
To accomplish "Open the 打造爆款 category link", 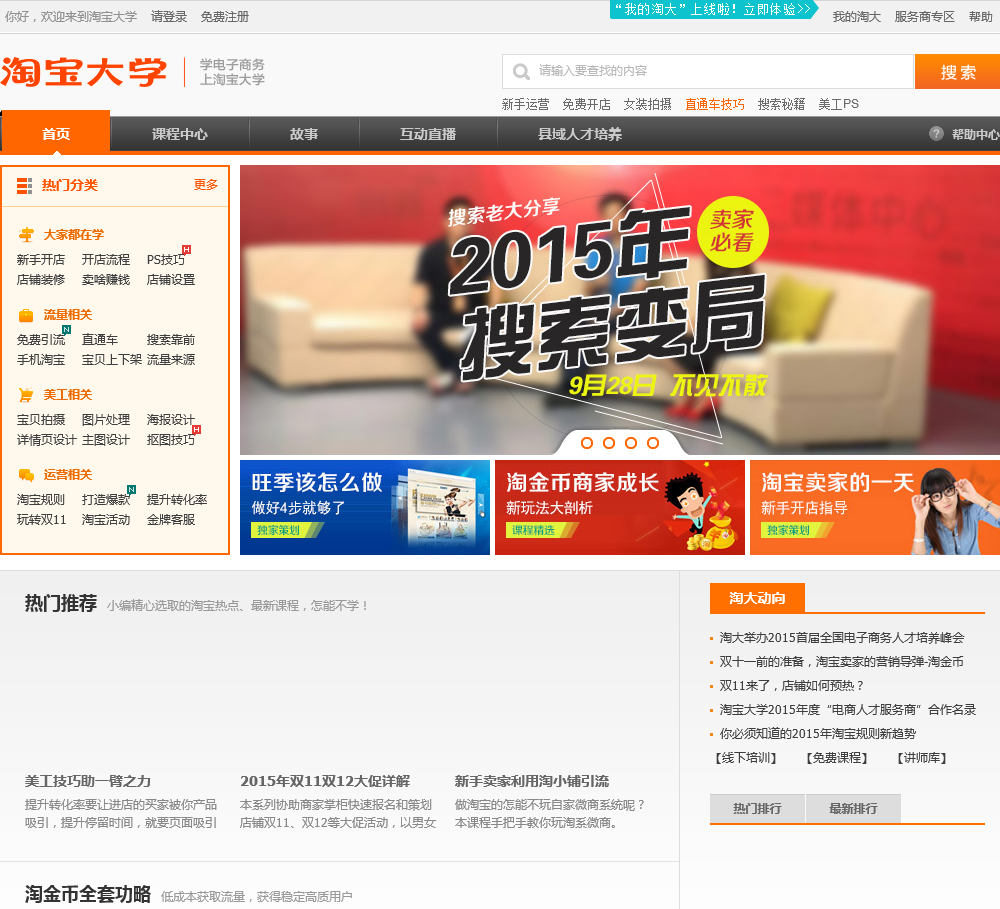I will click(x=106, y=499).
